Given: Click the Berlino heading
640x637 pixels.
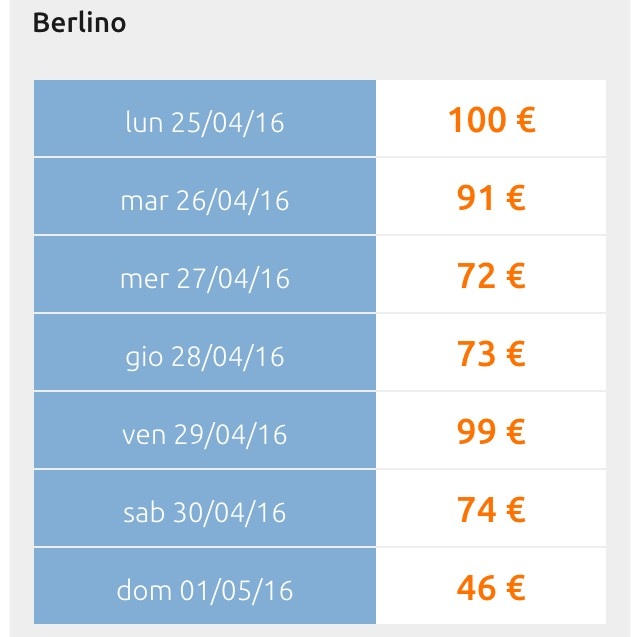Looking at the screenshot, I should [x=80, y=23].
